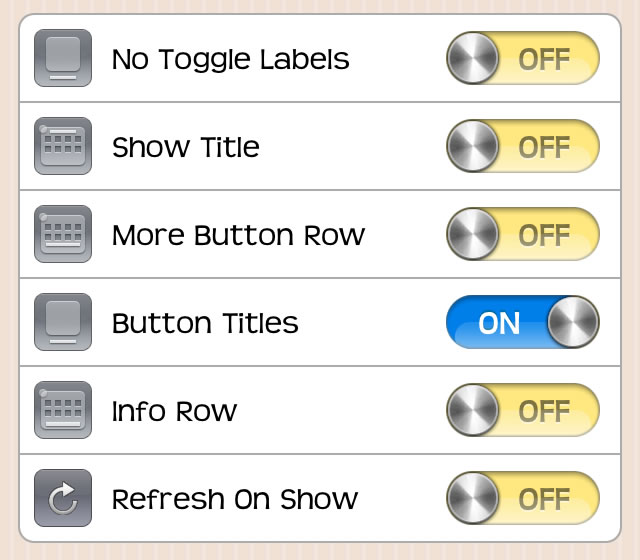
Task: Turn on the Info Row switch
Action: pyautogui.click(x=523, y=410)
